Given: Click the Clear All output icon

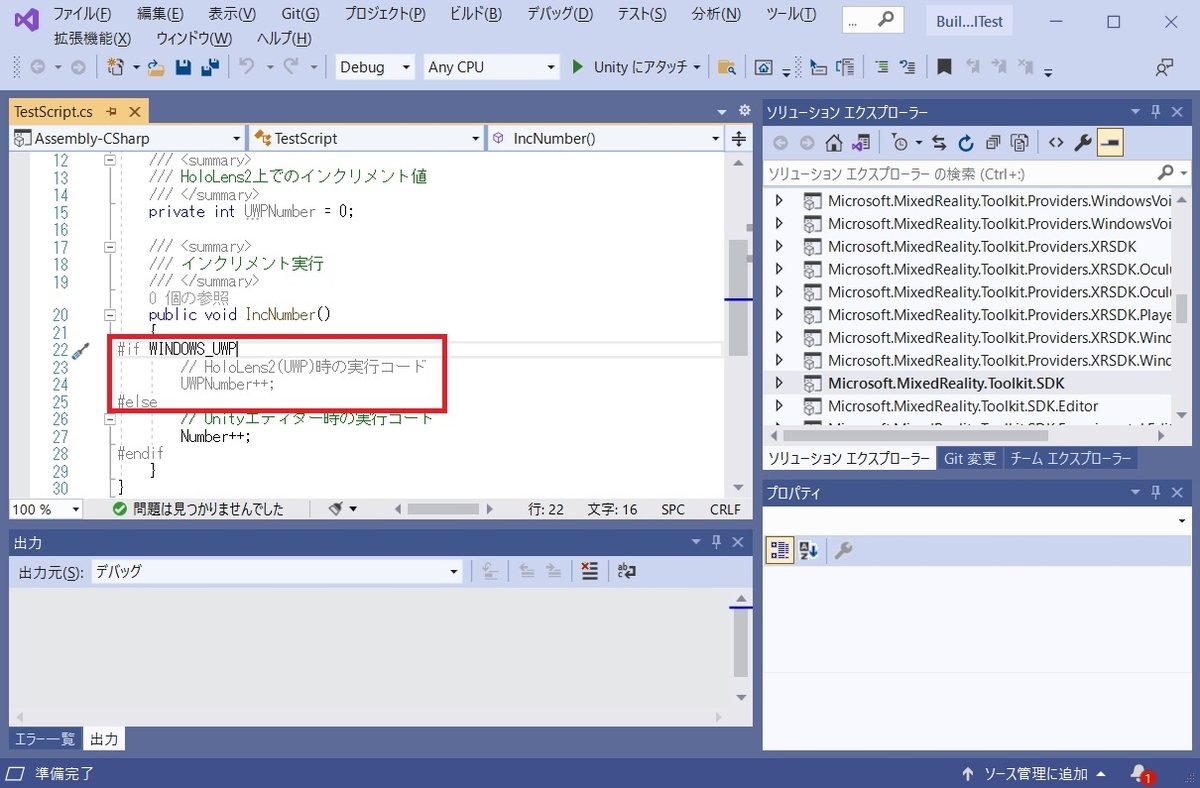Looking at the screenshot, I should pyautogui.click(x=590, y=571).
